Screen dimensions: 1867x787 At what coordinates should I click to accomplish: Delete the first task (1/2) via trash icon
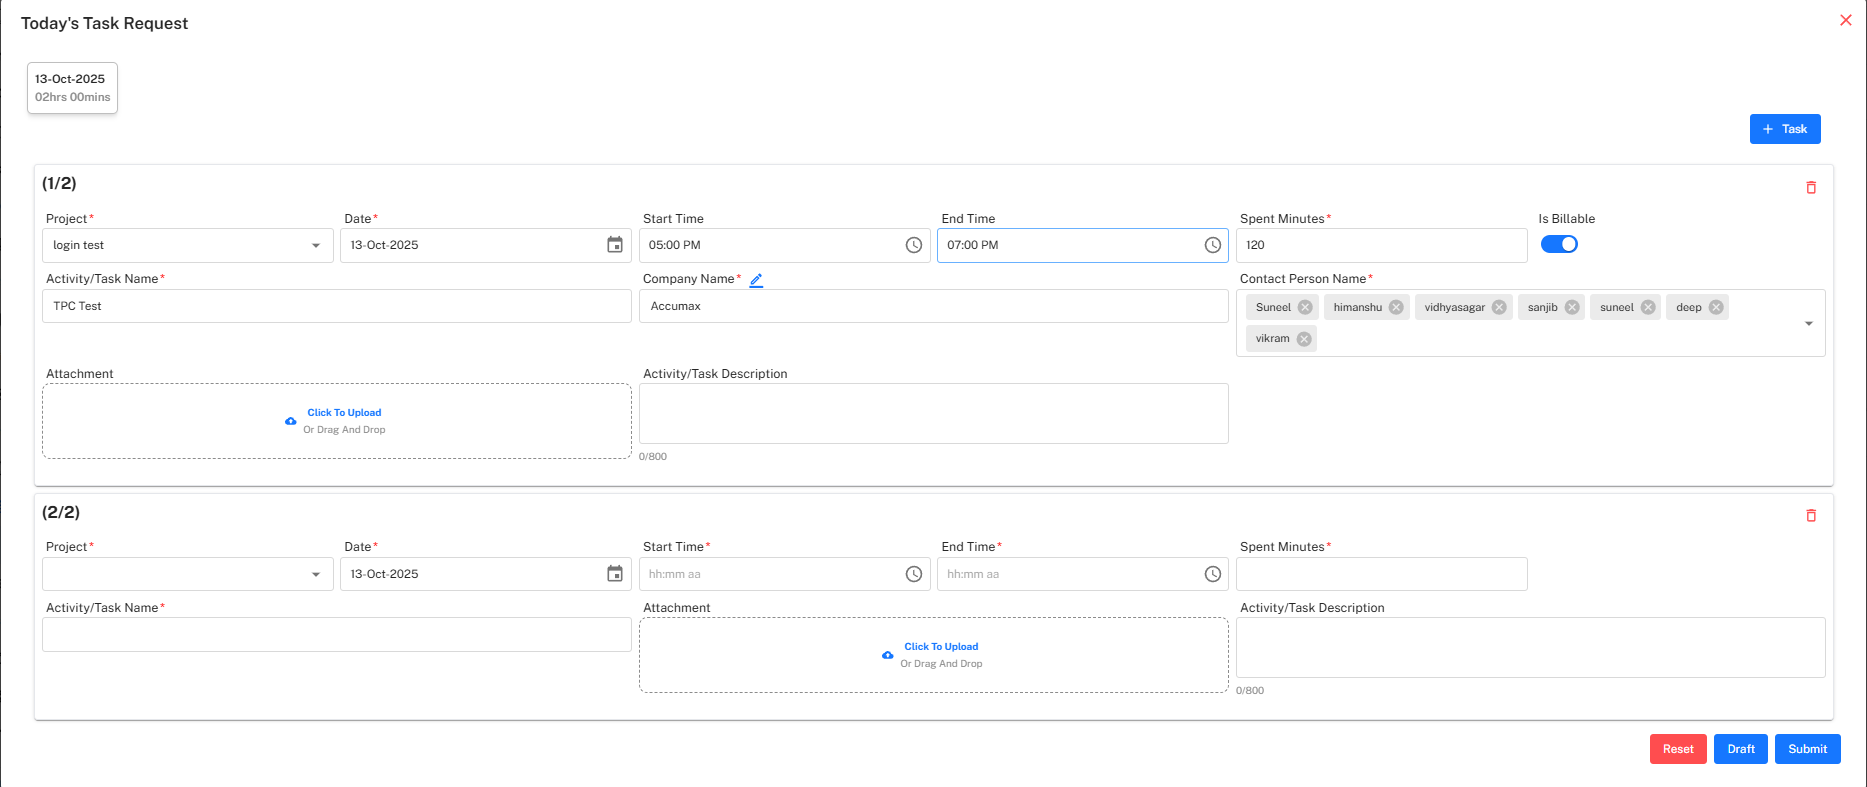(1811, 188)
